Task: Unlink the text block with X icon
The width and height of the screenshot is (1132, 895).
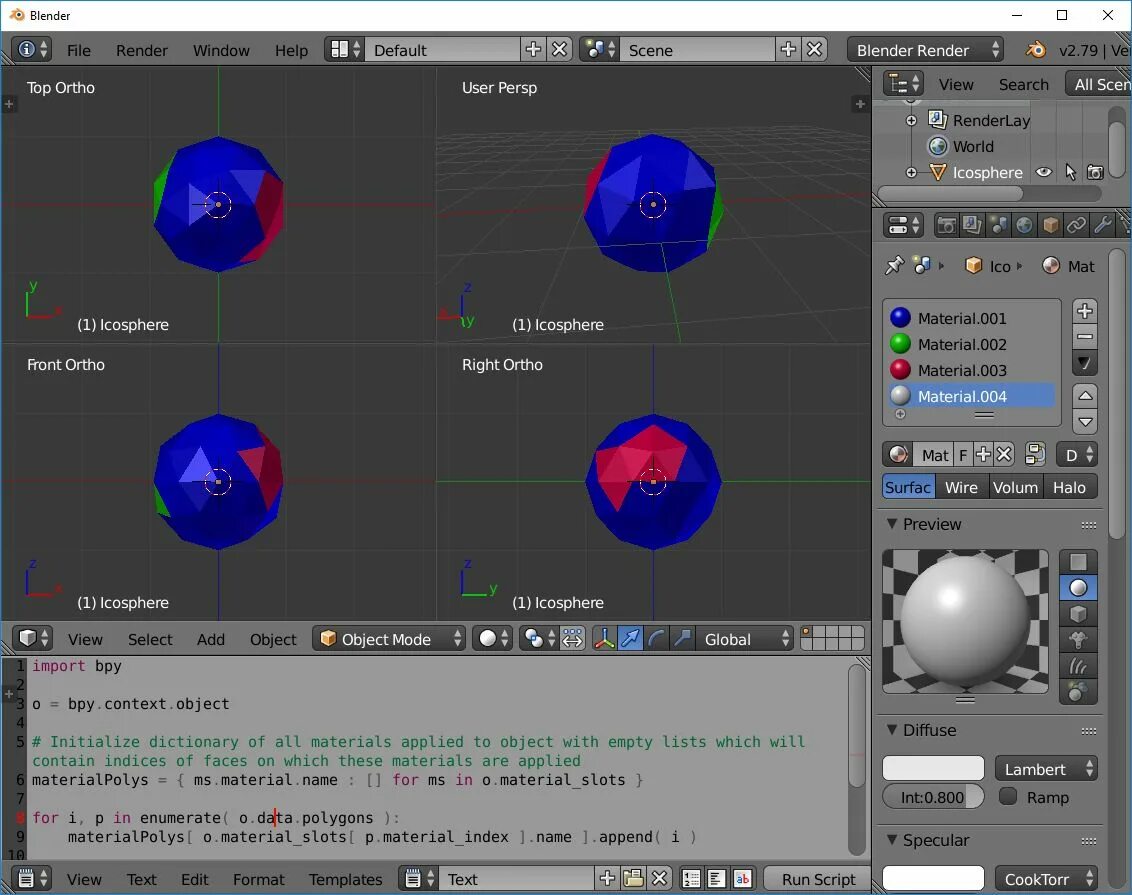Action: click(659, 878)
